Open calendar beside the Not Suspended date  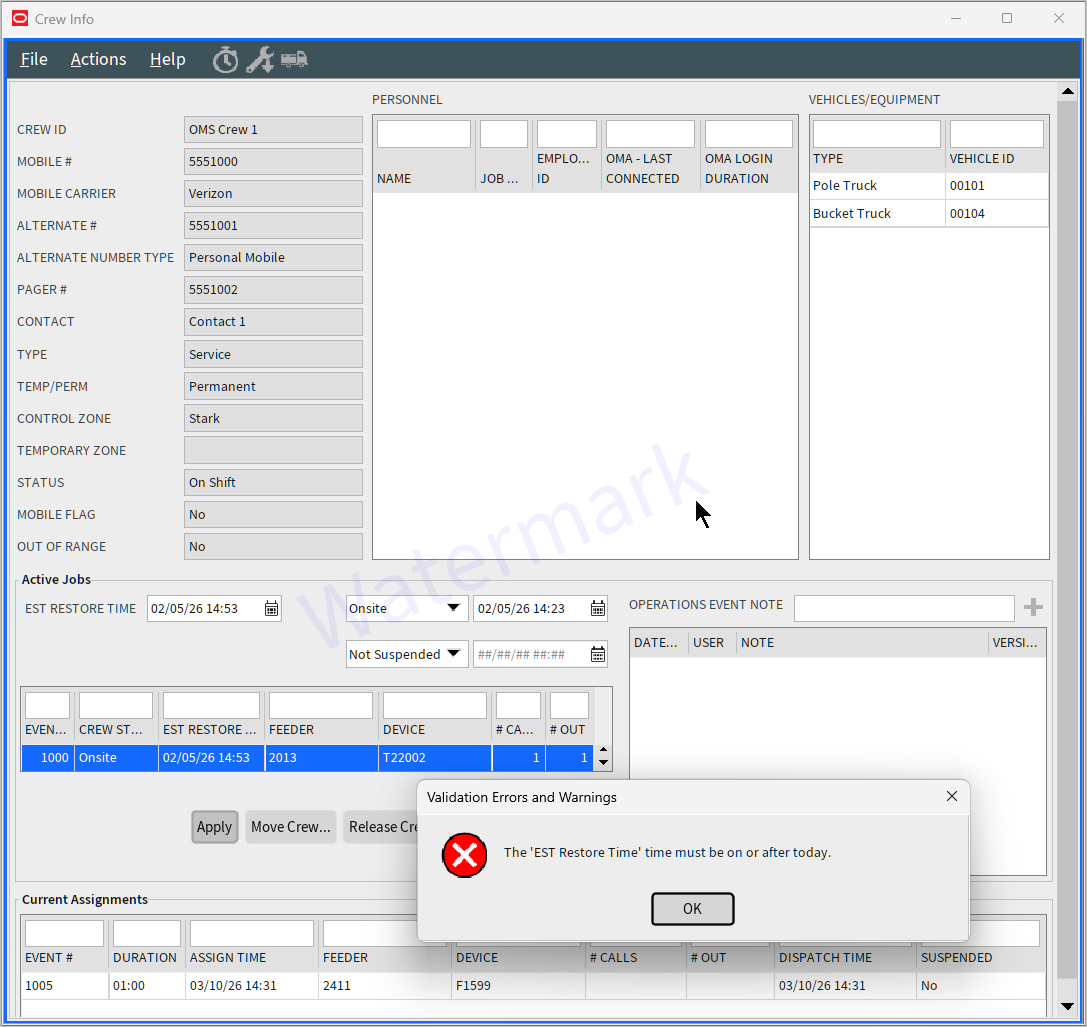pos(598,655)
